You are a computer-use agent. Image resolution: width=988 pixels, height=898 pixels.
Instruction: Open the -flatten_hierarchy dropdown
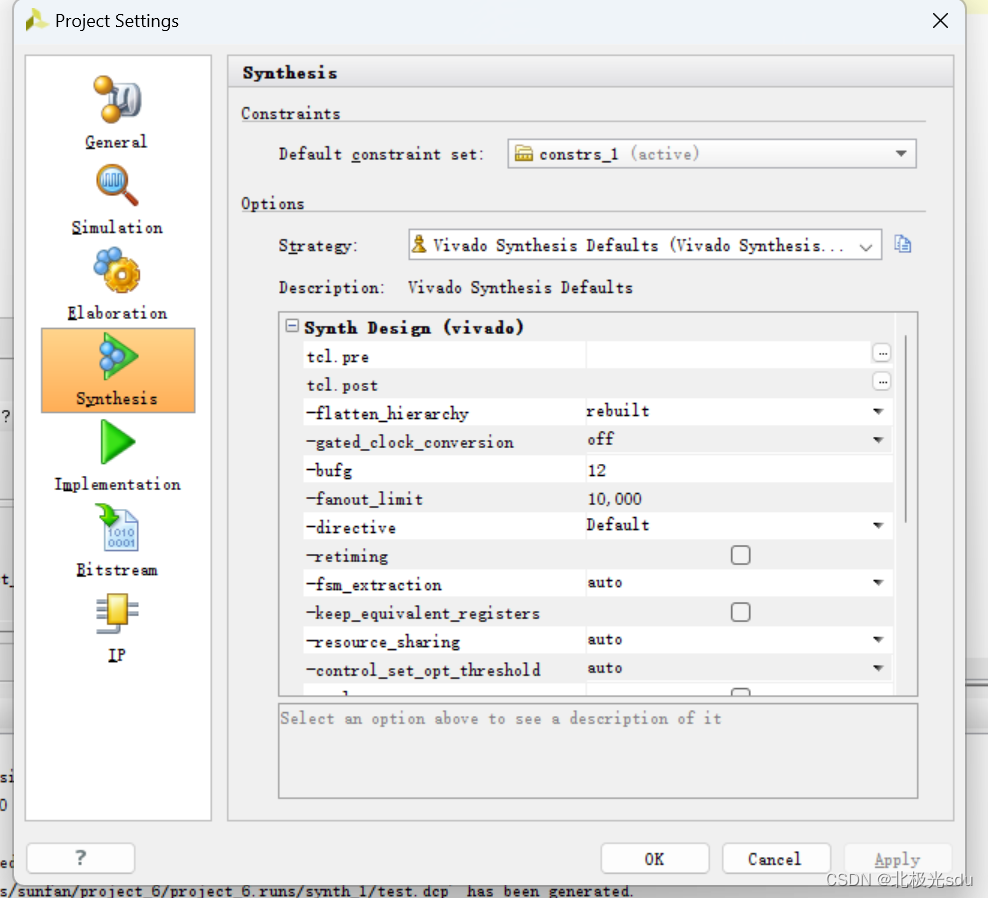(x=878, y=412)
